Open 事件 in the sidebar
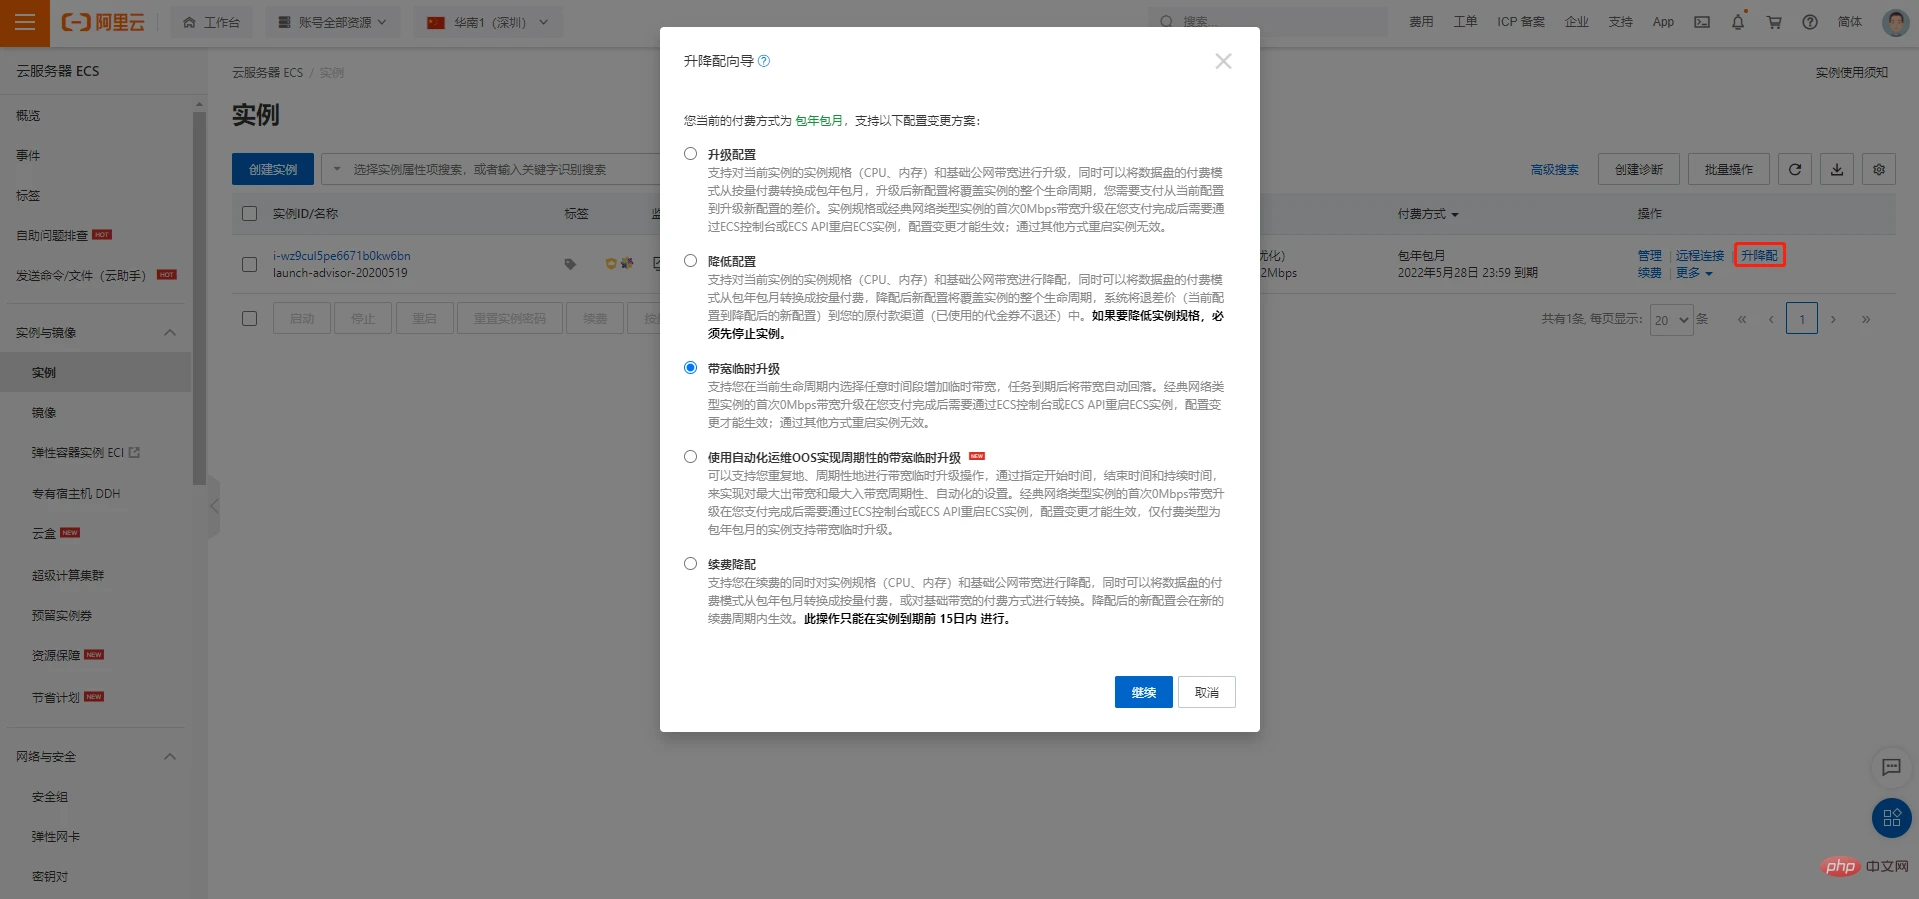The width and height of the screenshot is (1919, 899). point(28,156)
